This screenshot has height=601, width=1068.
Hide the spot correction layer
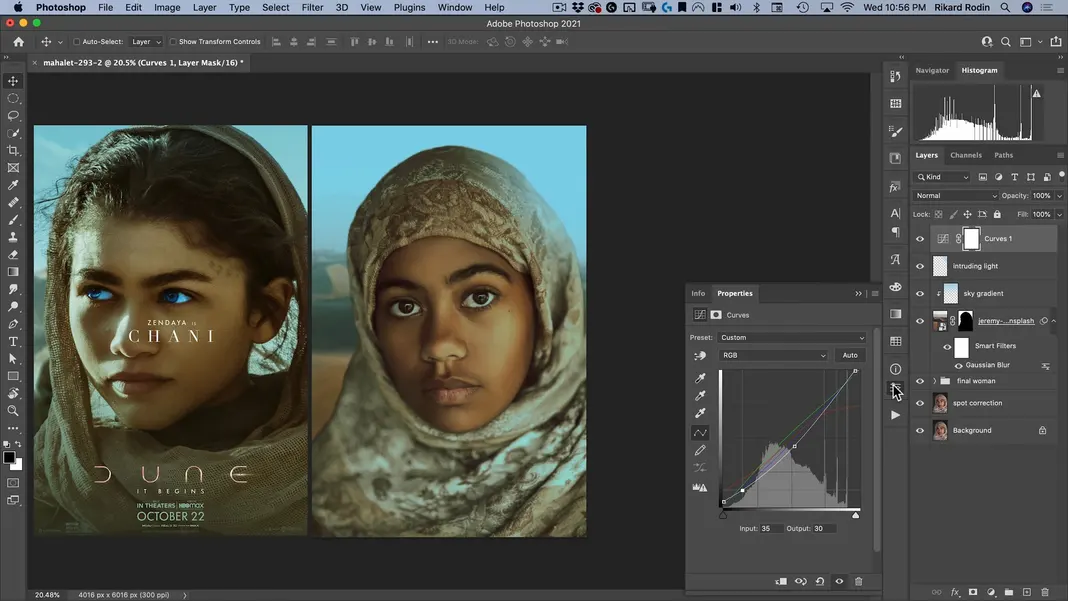click(920, 403)
